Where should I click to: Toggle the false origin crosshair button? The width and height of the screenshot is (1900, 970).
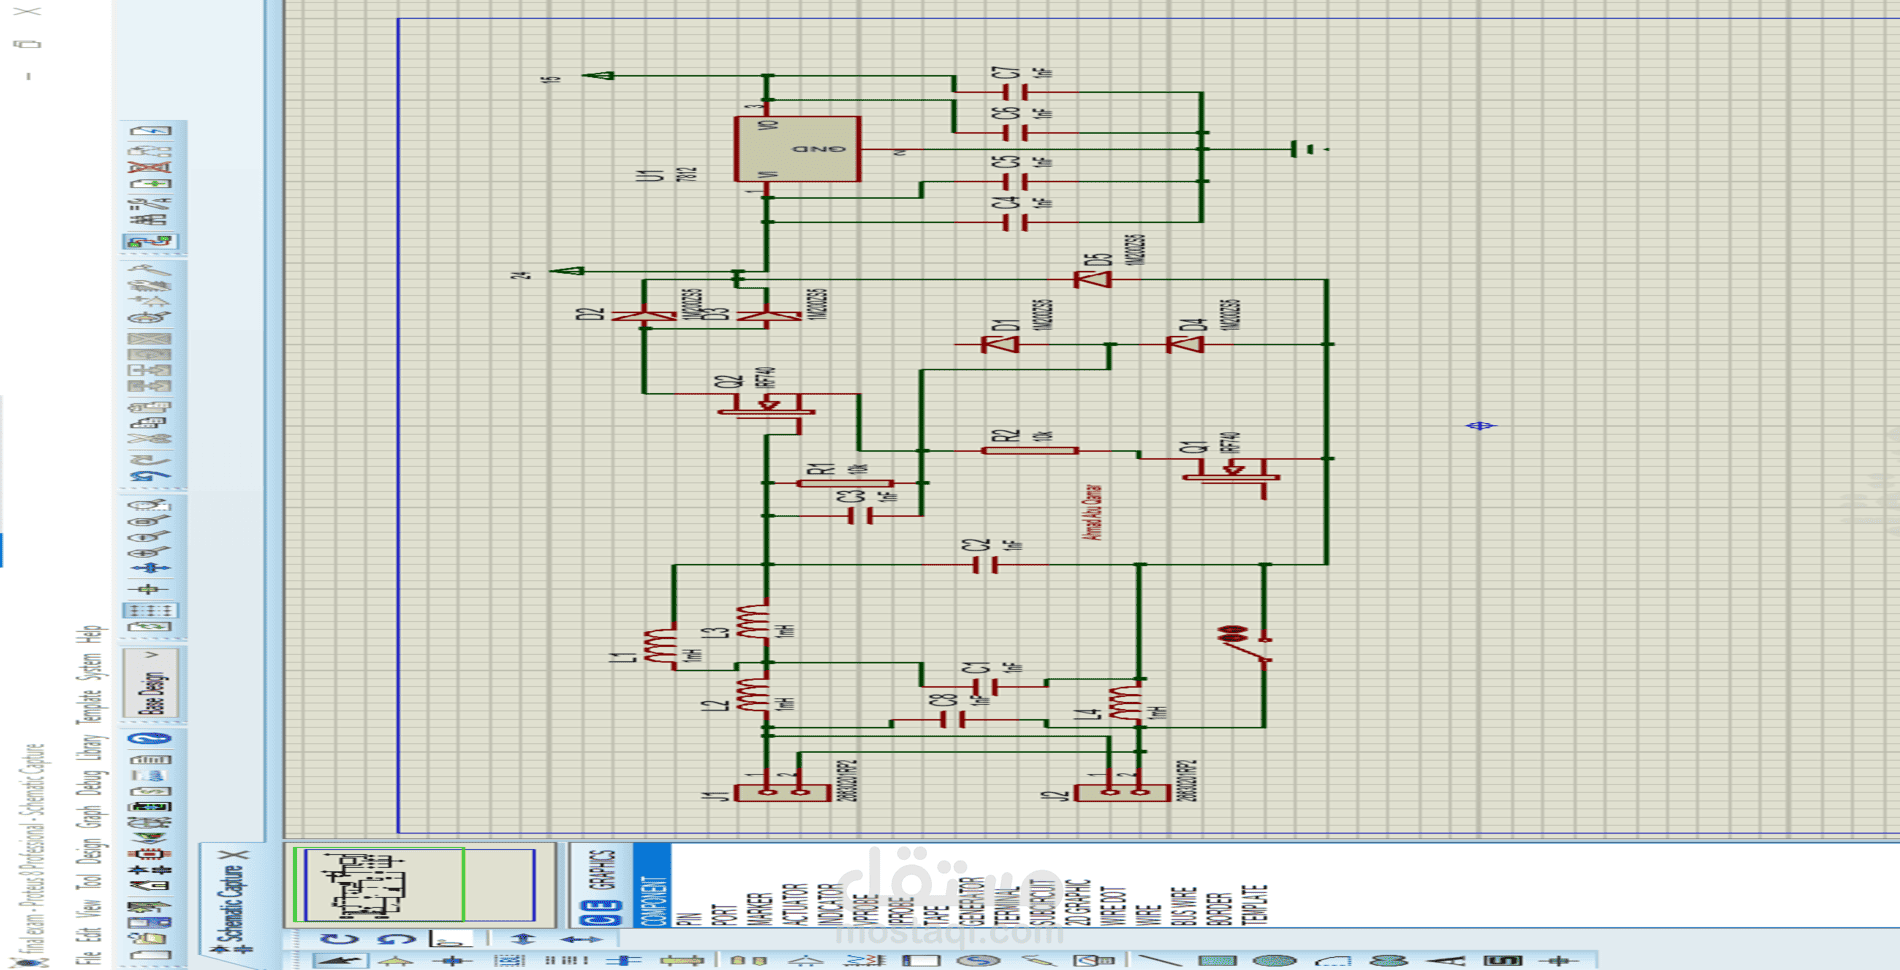click(151, 589)
